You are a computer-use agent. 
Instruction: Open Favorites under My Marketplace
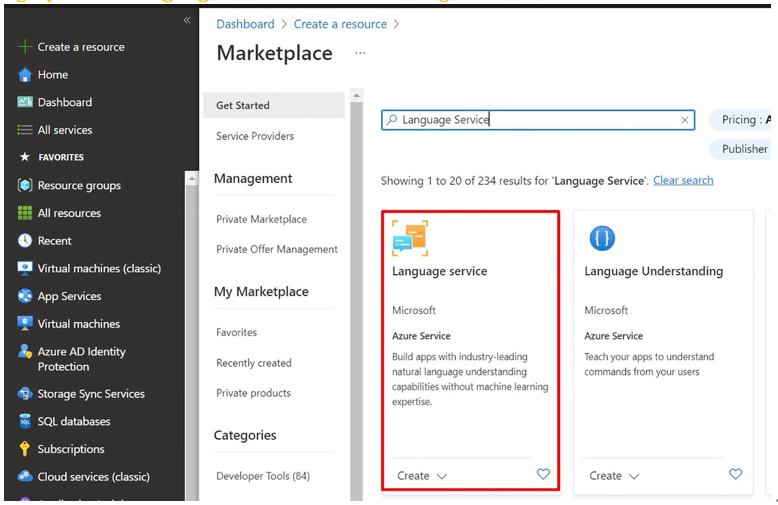tap(237, 332)
